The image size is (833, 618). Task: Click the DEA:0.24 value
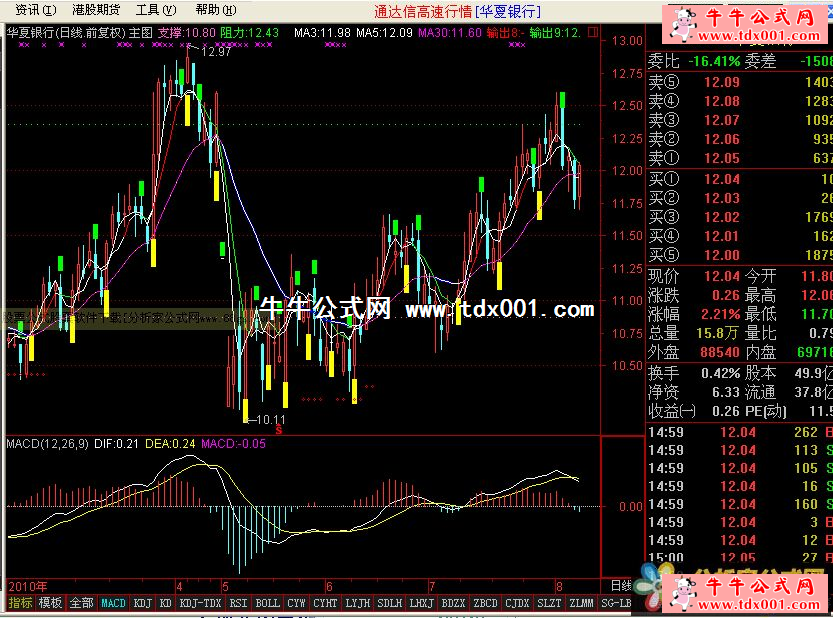(170, 444)
